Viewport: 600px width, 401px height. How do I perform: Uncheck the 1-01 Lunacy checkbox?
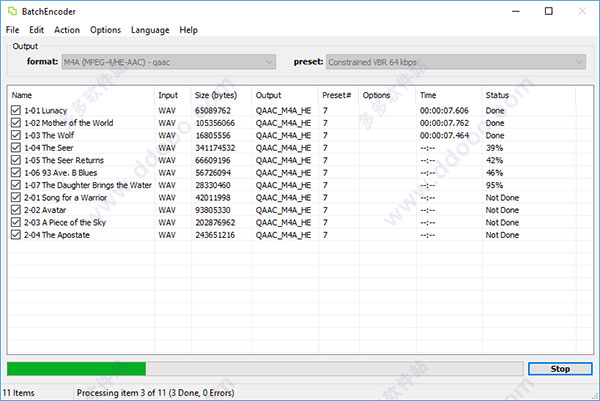click(16, 110)
